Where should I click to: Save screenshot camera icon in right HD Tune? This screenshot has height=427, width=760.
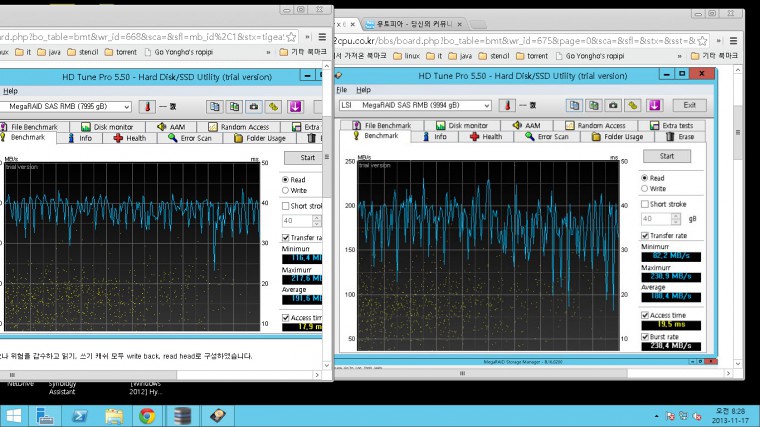tap(613, 105)
